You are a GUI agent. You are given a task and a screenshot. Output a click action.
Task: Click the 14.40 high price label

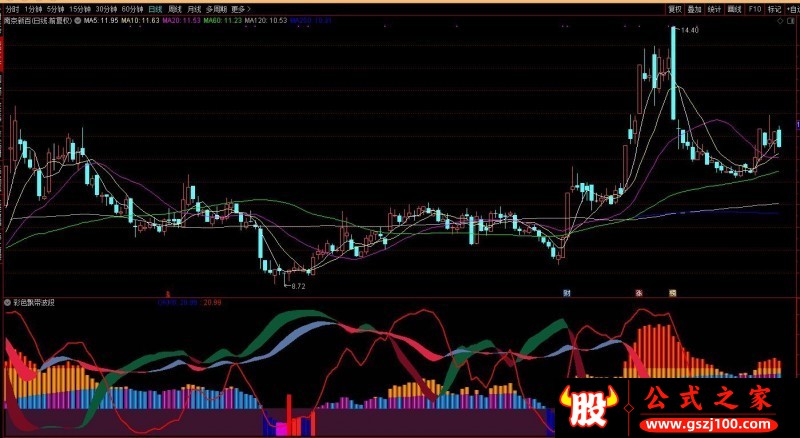click(689, 30)
